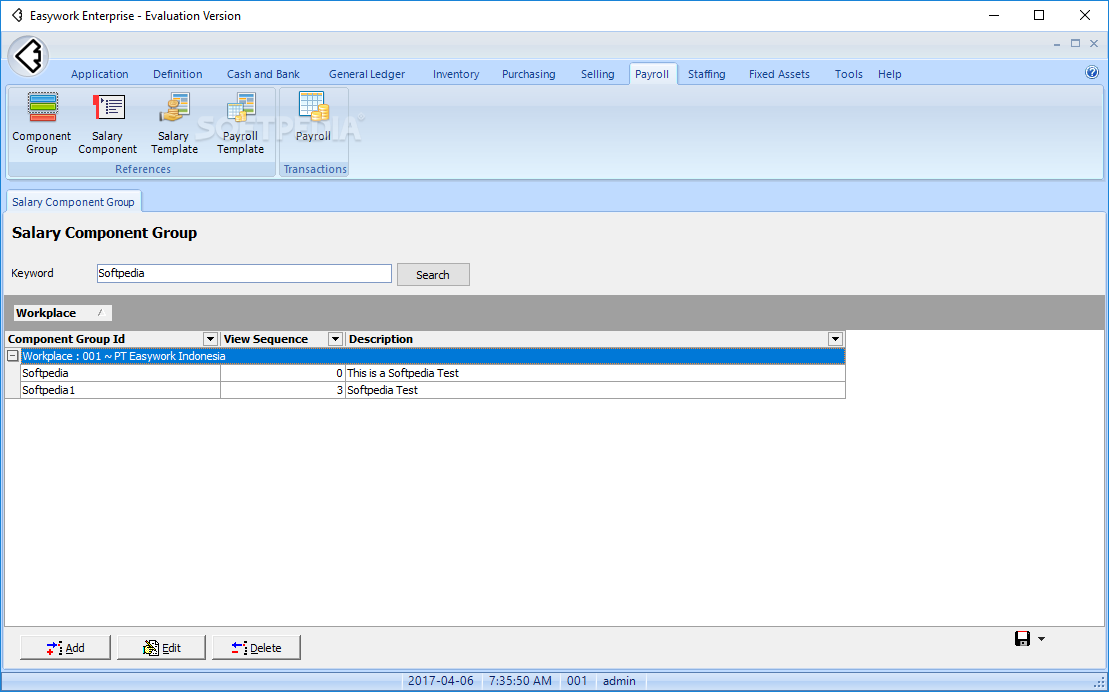Restore the inner document window

(1075, 44)
